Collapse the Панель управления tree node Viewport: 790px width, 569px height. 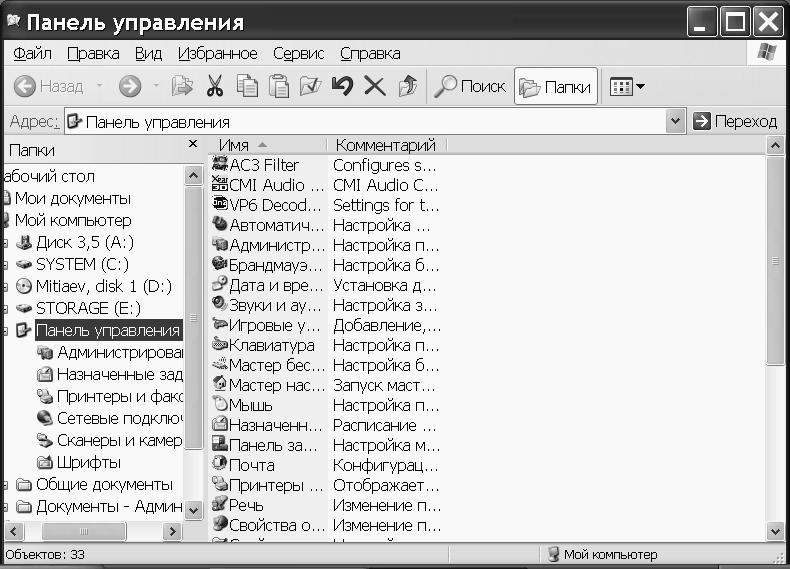(5, 331)
